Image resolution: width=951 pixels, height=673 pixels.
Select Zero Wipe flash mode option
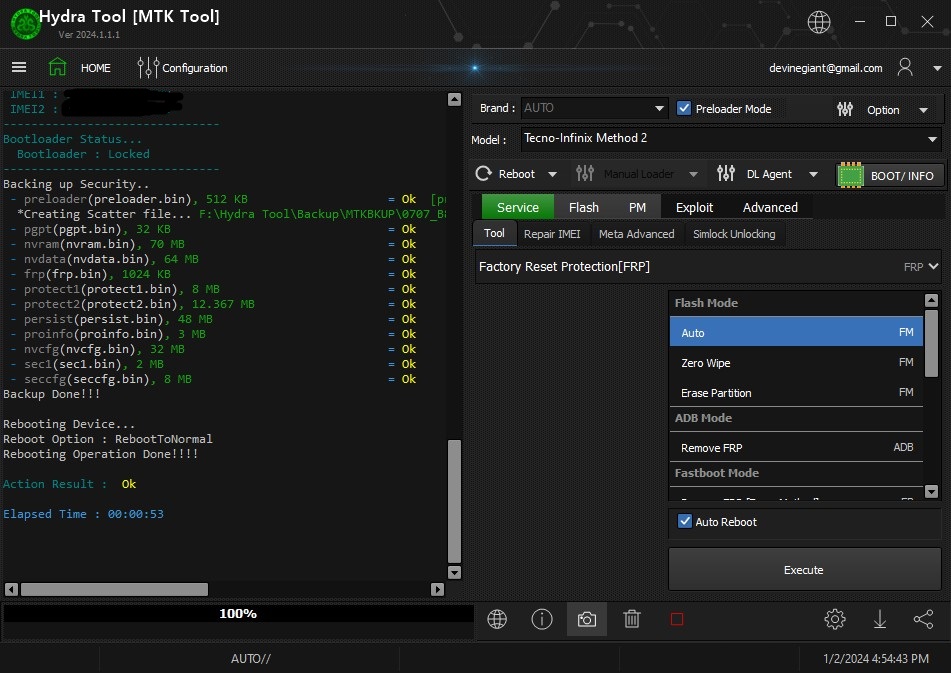[x=796, y=363]
